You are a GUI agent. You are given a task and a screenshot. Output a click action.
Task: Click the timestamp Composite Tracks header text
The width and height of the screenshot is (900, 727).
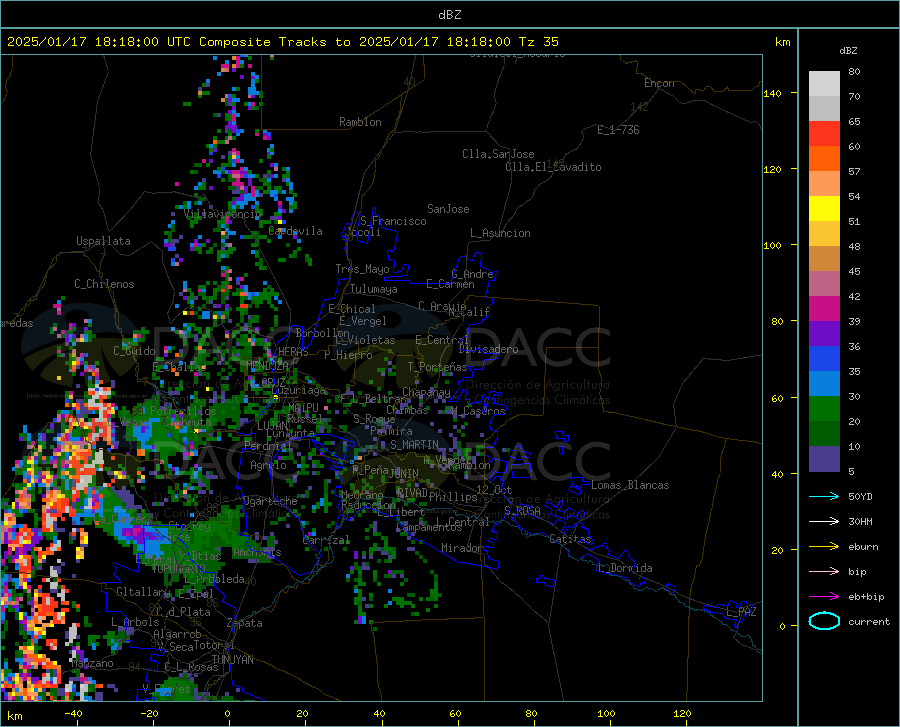(x=282, y=42)
